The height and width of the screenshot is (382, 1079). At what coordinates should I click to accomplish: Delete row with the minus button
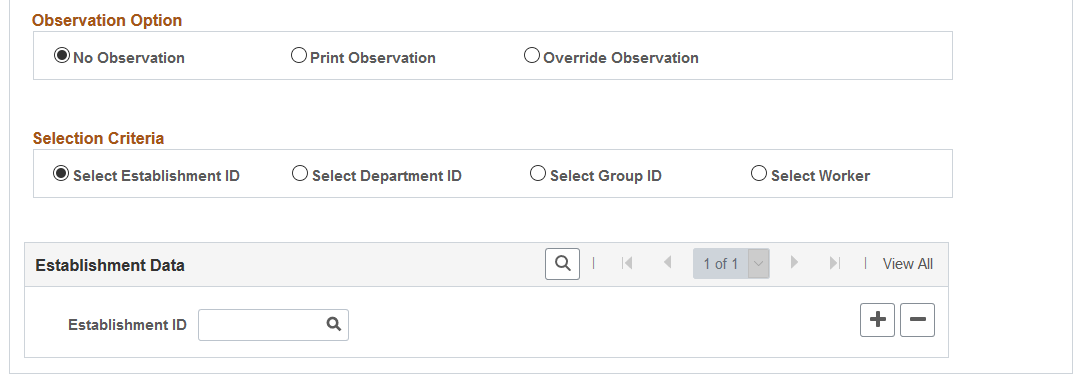(x=917, y=320)
